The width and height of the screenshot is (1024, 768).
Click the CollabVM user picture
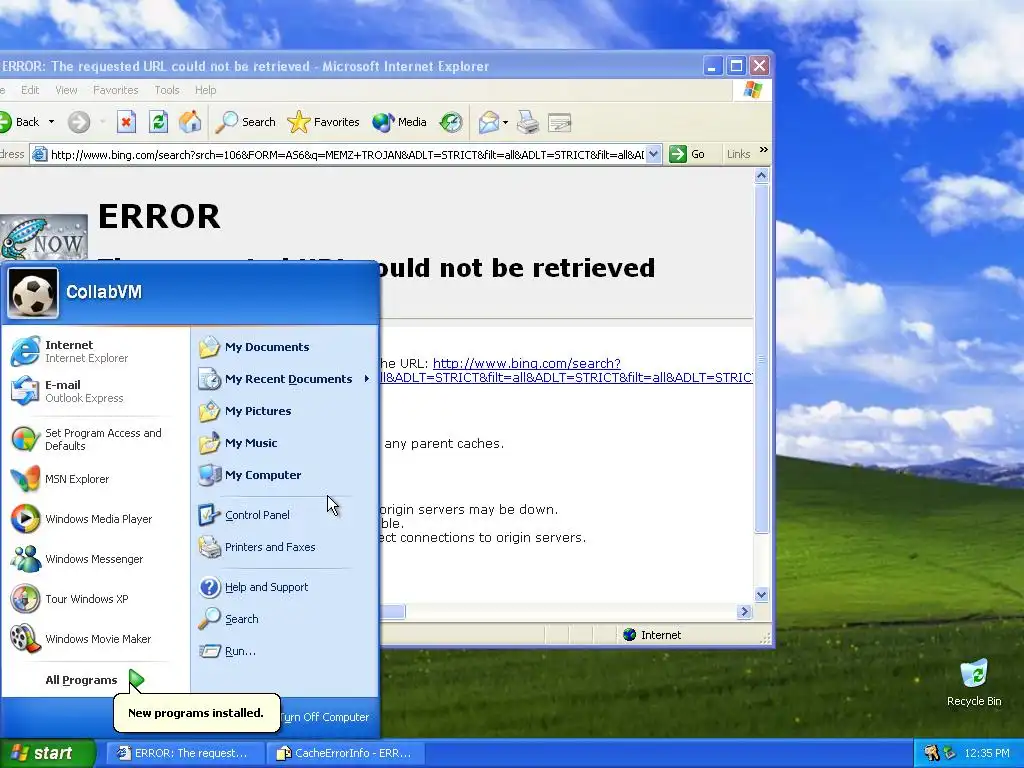click(33, 293)
